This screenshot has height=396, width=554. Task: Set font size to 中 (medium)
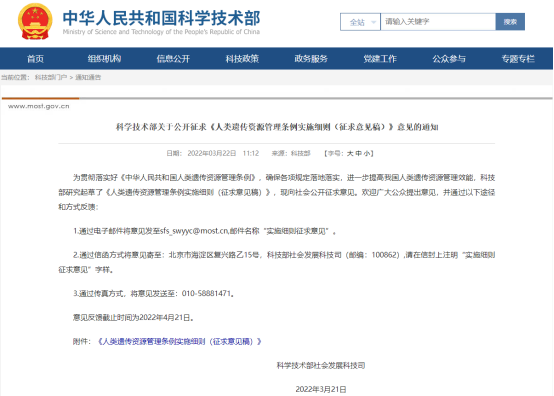coord(359,153)
